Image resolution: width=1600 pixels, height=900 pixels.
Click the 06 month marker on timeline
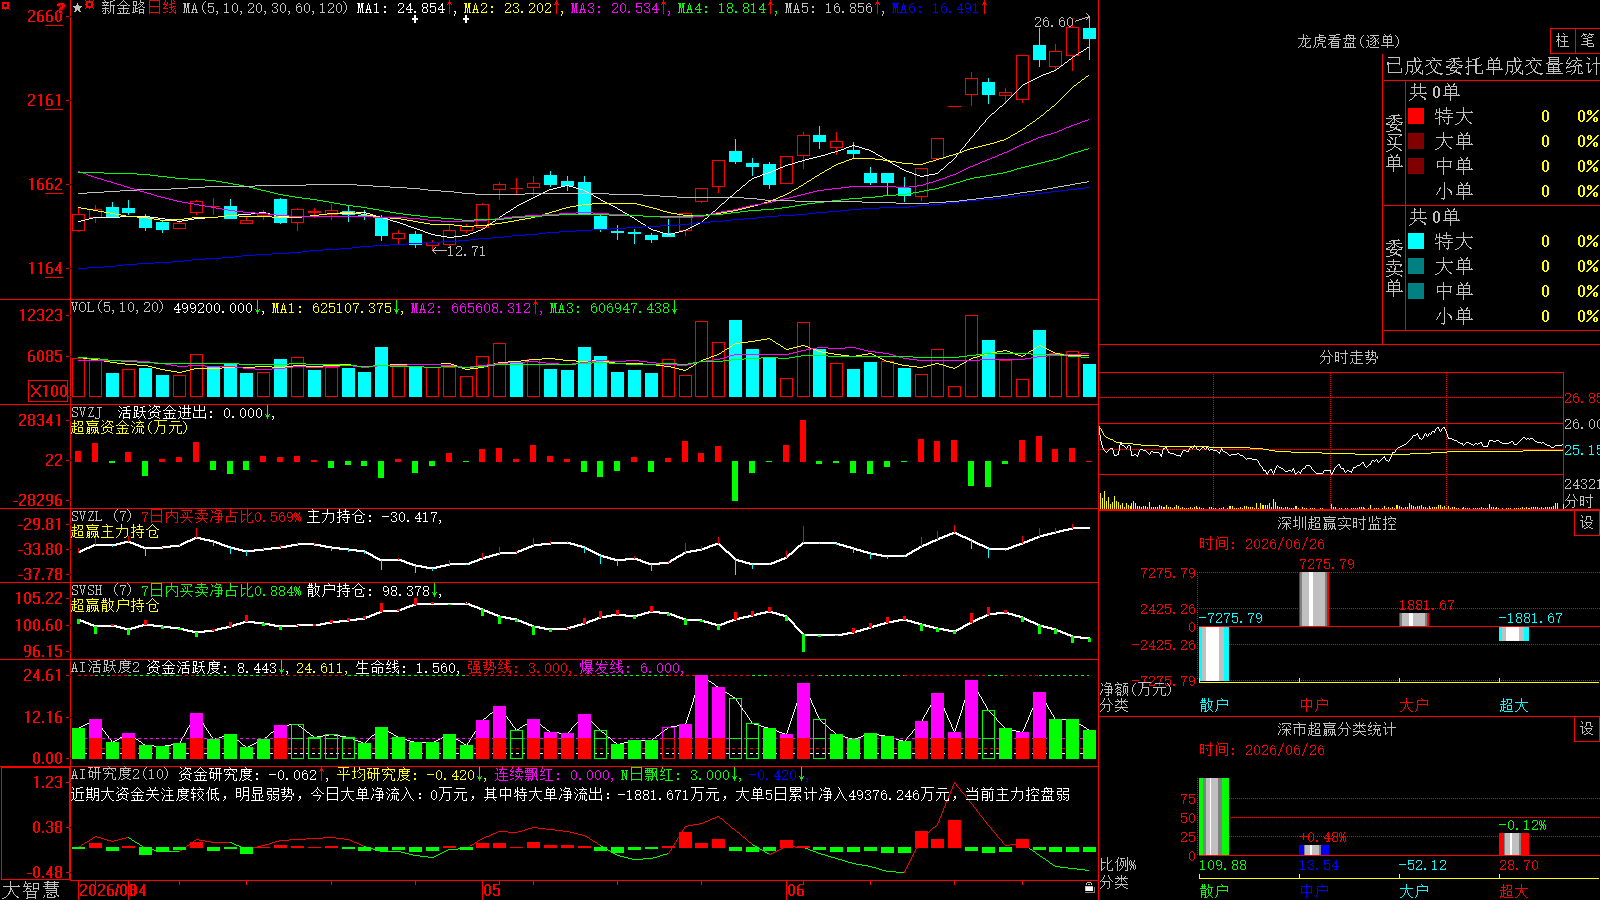point(795,890)
